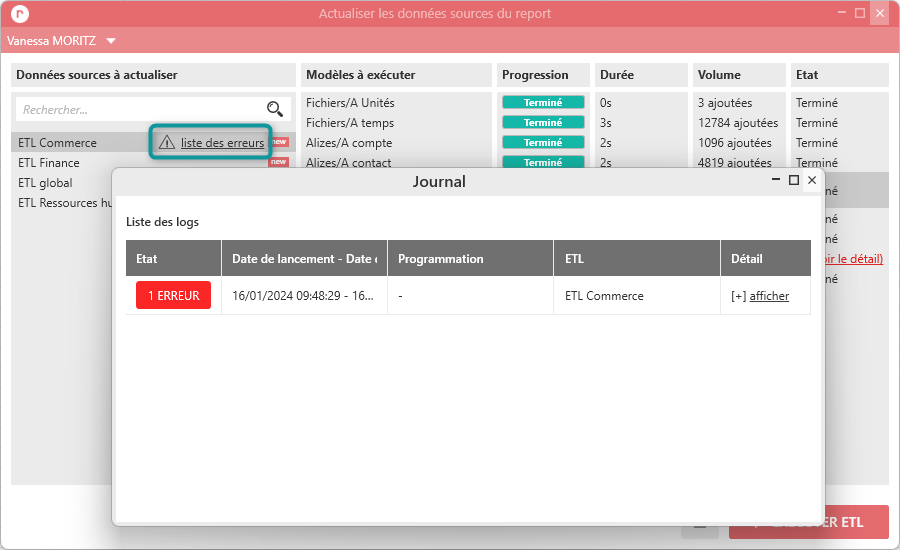Maximize the main application window
The image size is (900, 550).
(860, 13)
